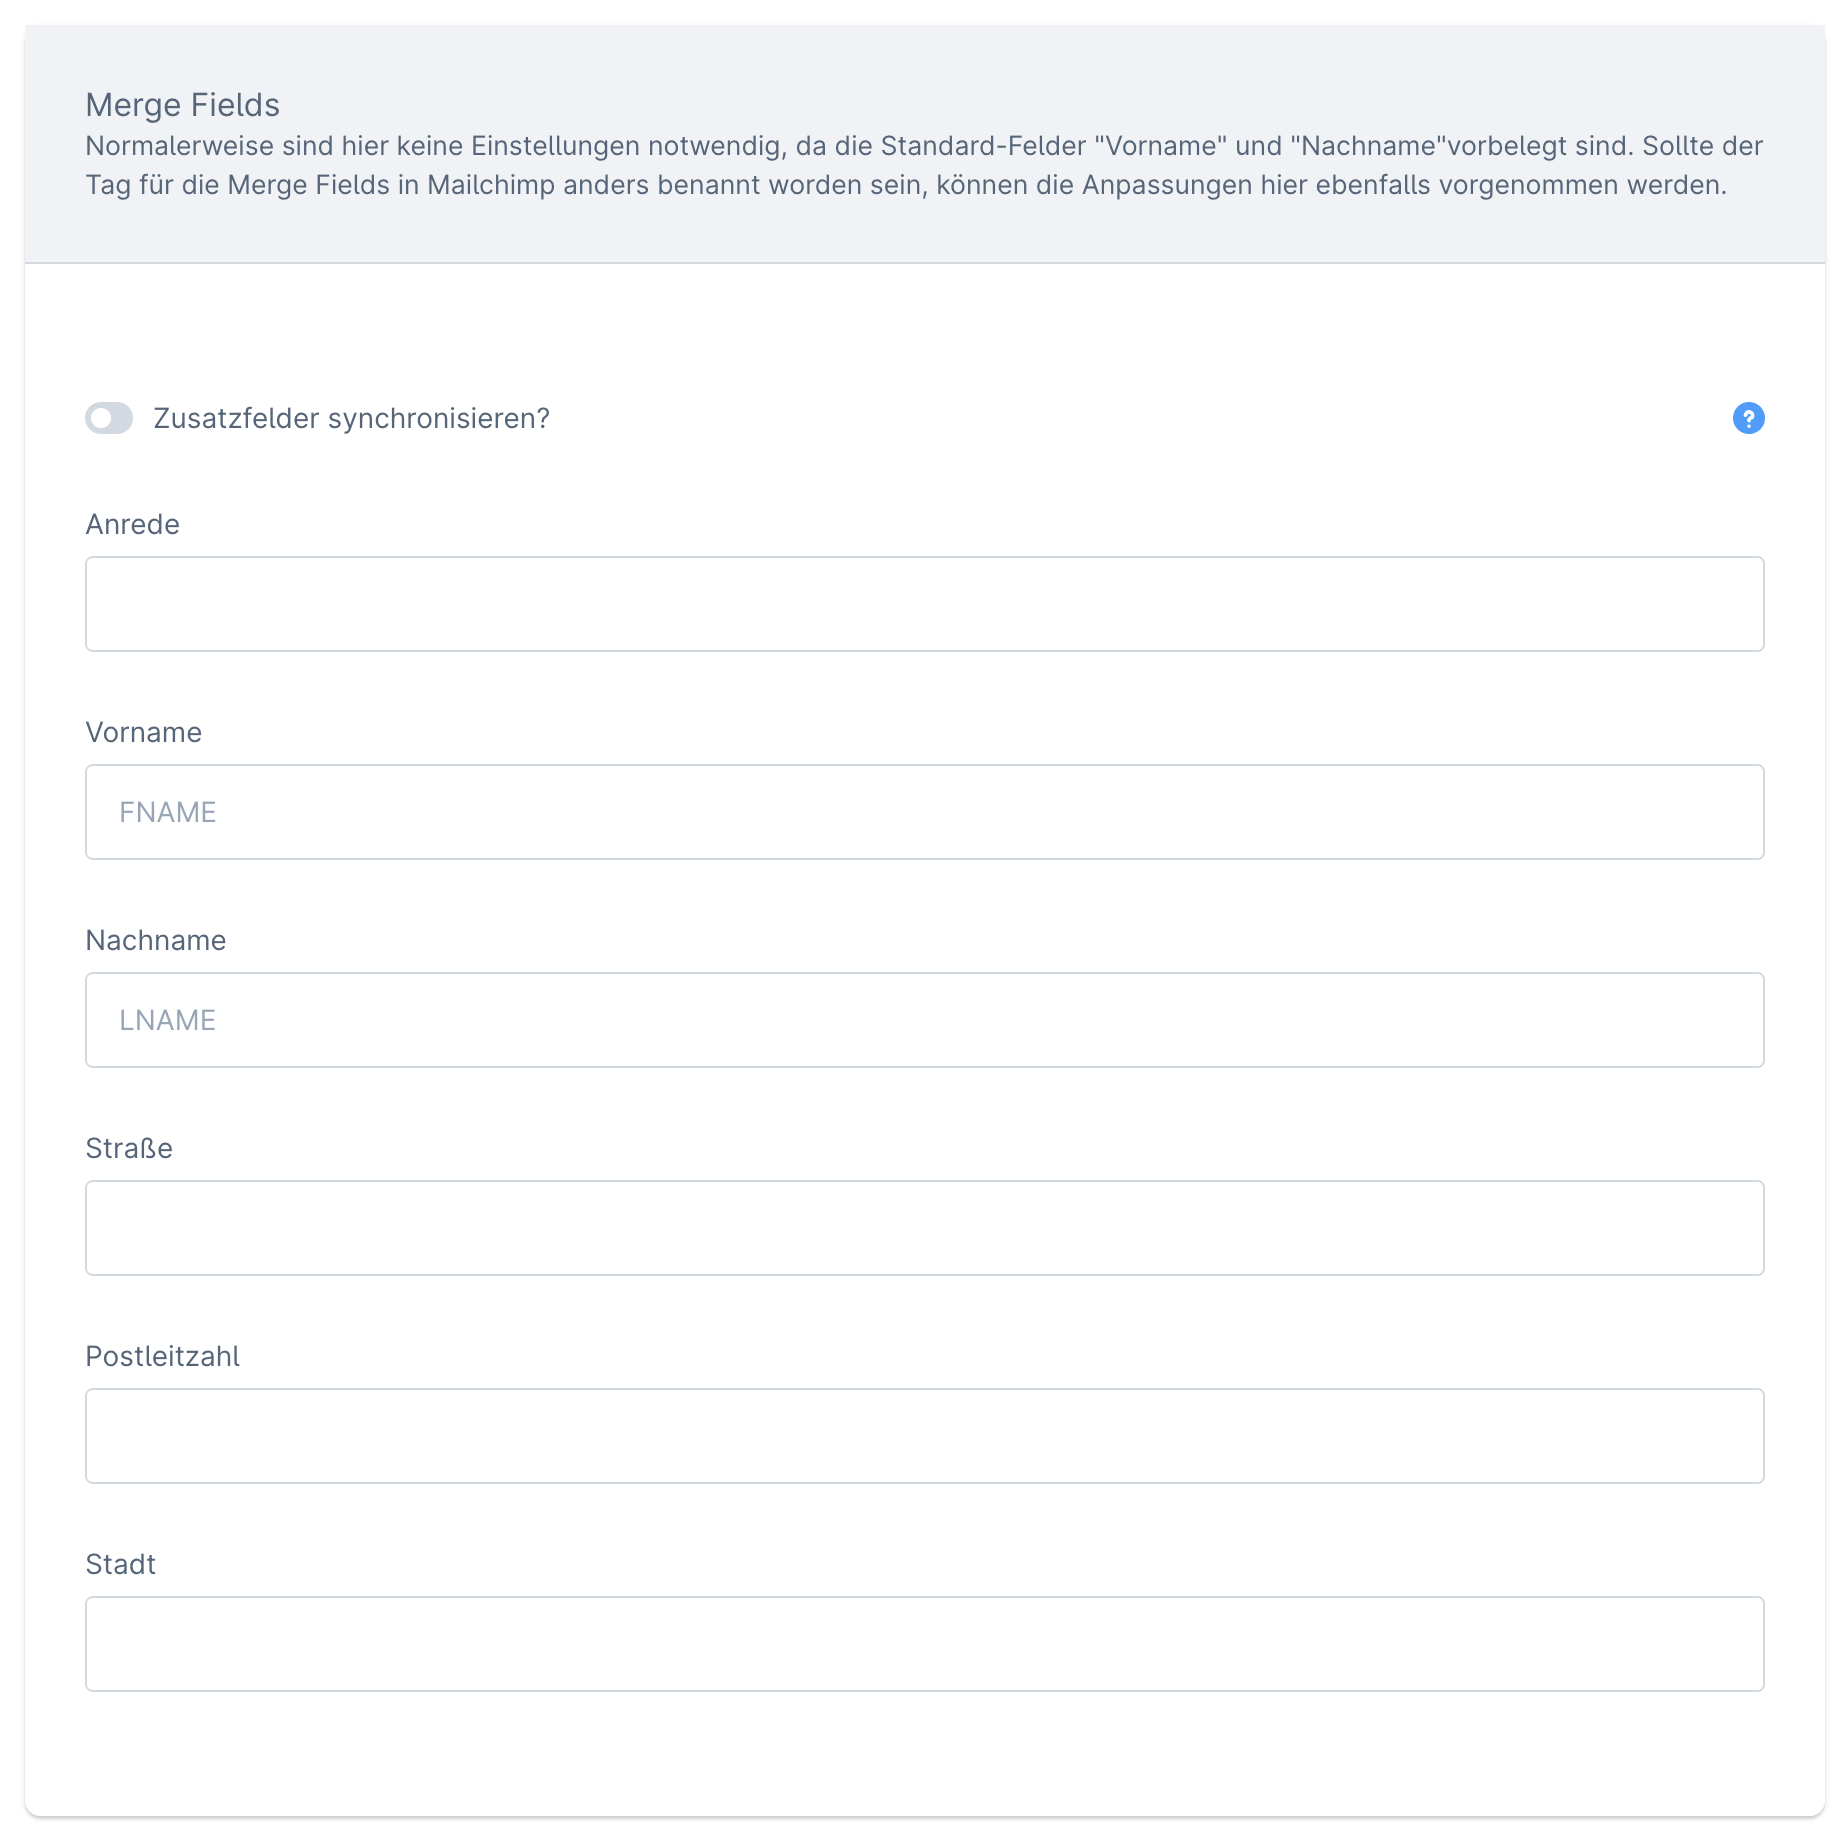Click the LNAME placeholder text
1844x1840 pixels.
(x=168, y=1020)
